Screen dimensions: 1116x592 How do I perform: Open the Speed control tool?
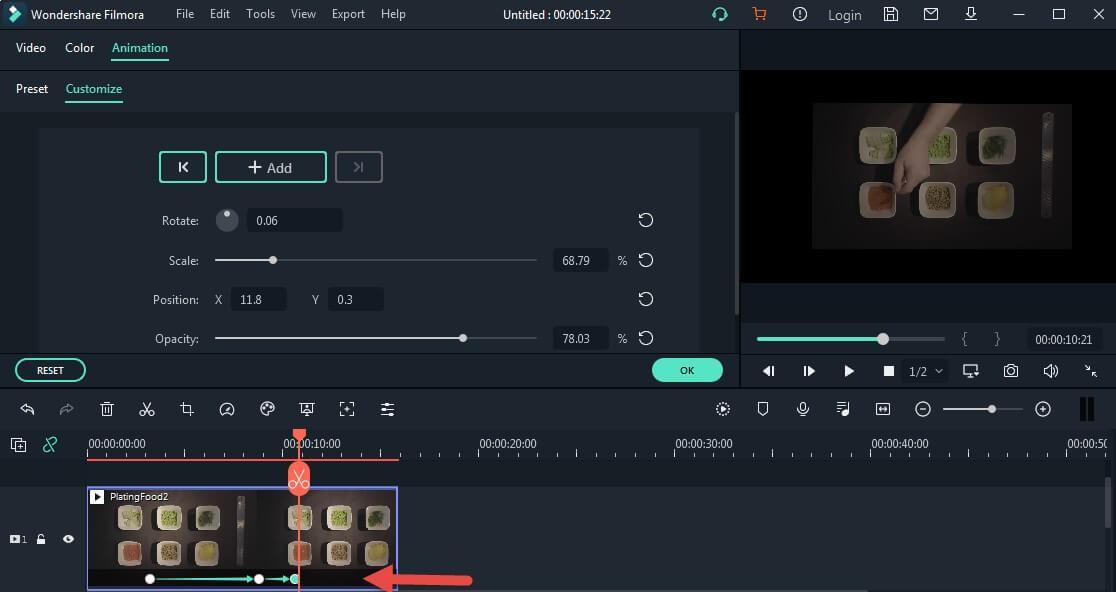[x=227, y=409]
